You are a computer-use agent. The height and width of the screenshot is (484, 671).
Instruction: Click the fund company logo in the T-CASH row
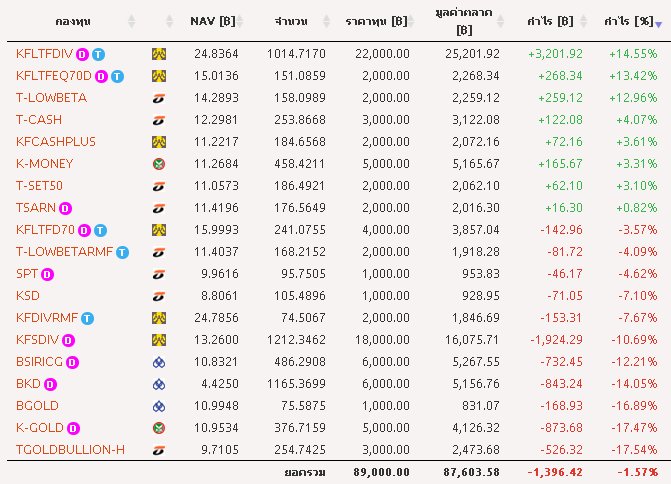159,120
